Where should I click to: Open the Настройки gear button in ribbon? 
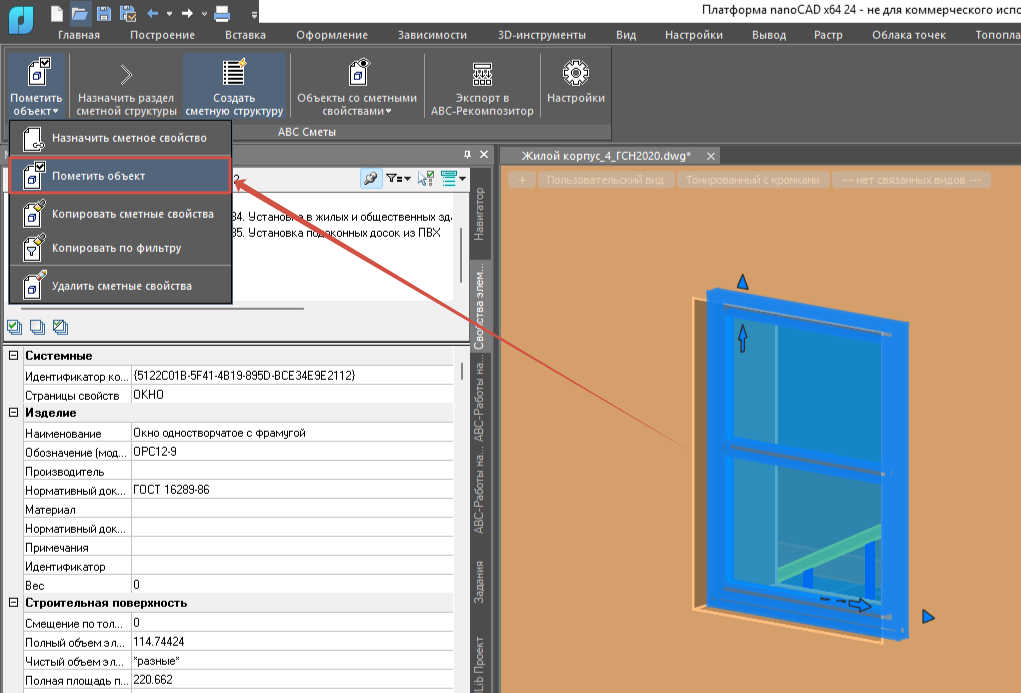(x=576, y=81)
